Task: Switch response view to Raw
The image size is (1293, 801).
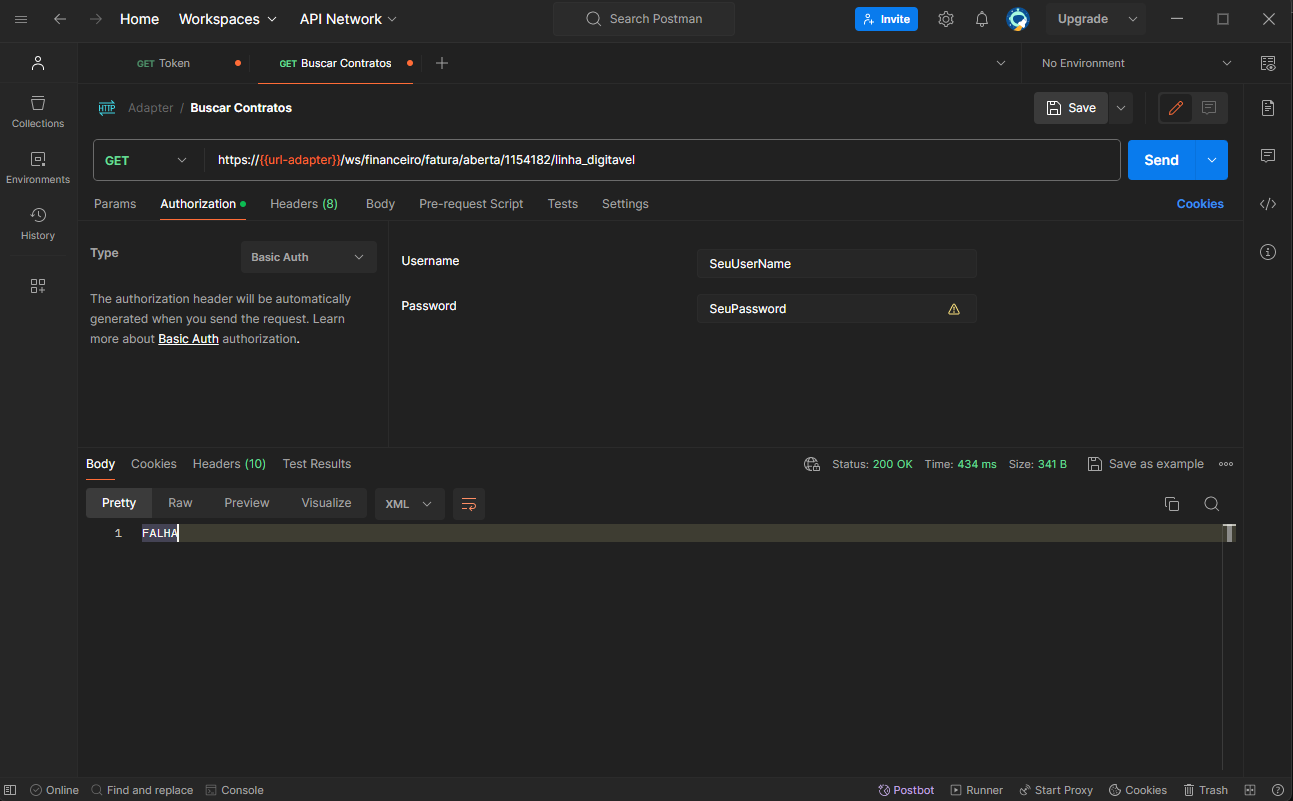Action: 180,503
